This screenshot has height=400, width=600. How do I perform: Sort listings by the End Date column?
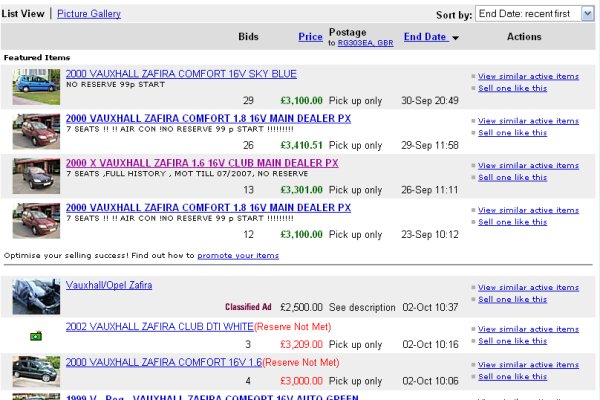pyautogui.click(x=425, y=37)
